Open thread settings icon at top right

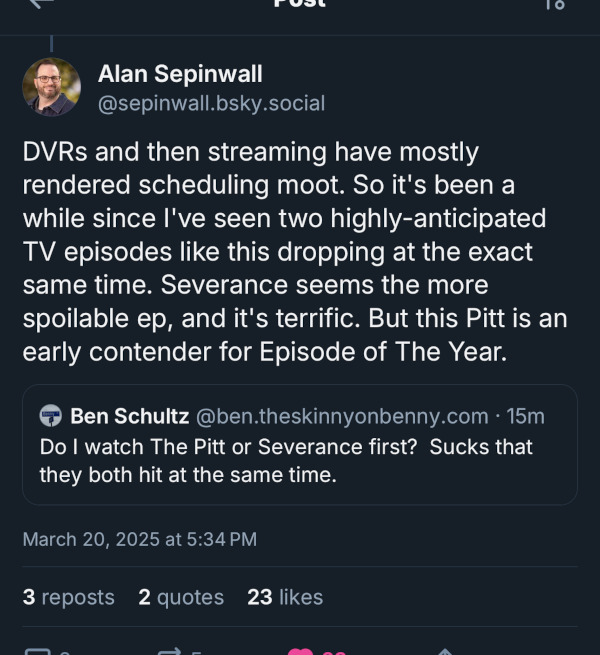(554, 4)
